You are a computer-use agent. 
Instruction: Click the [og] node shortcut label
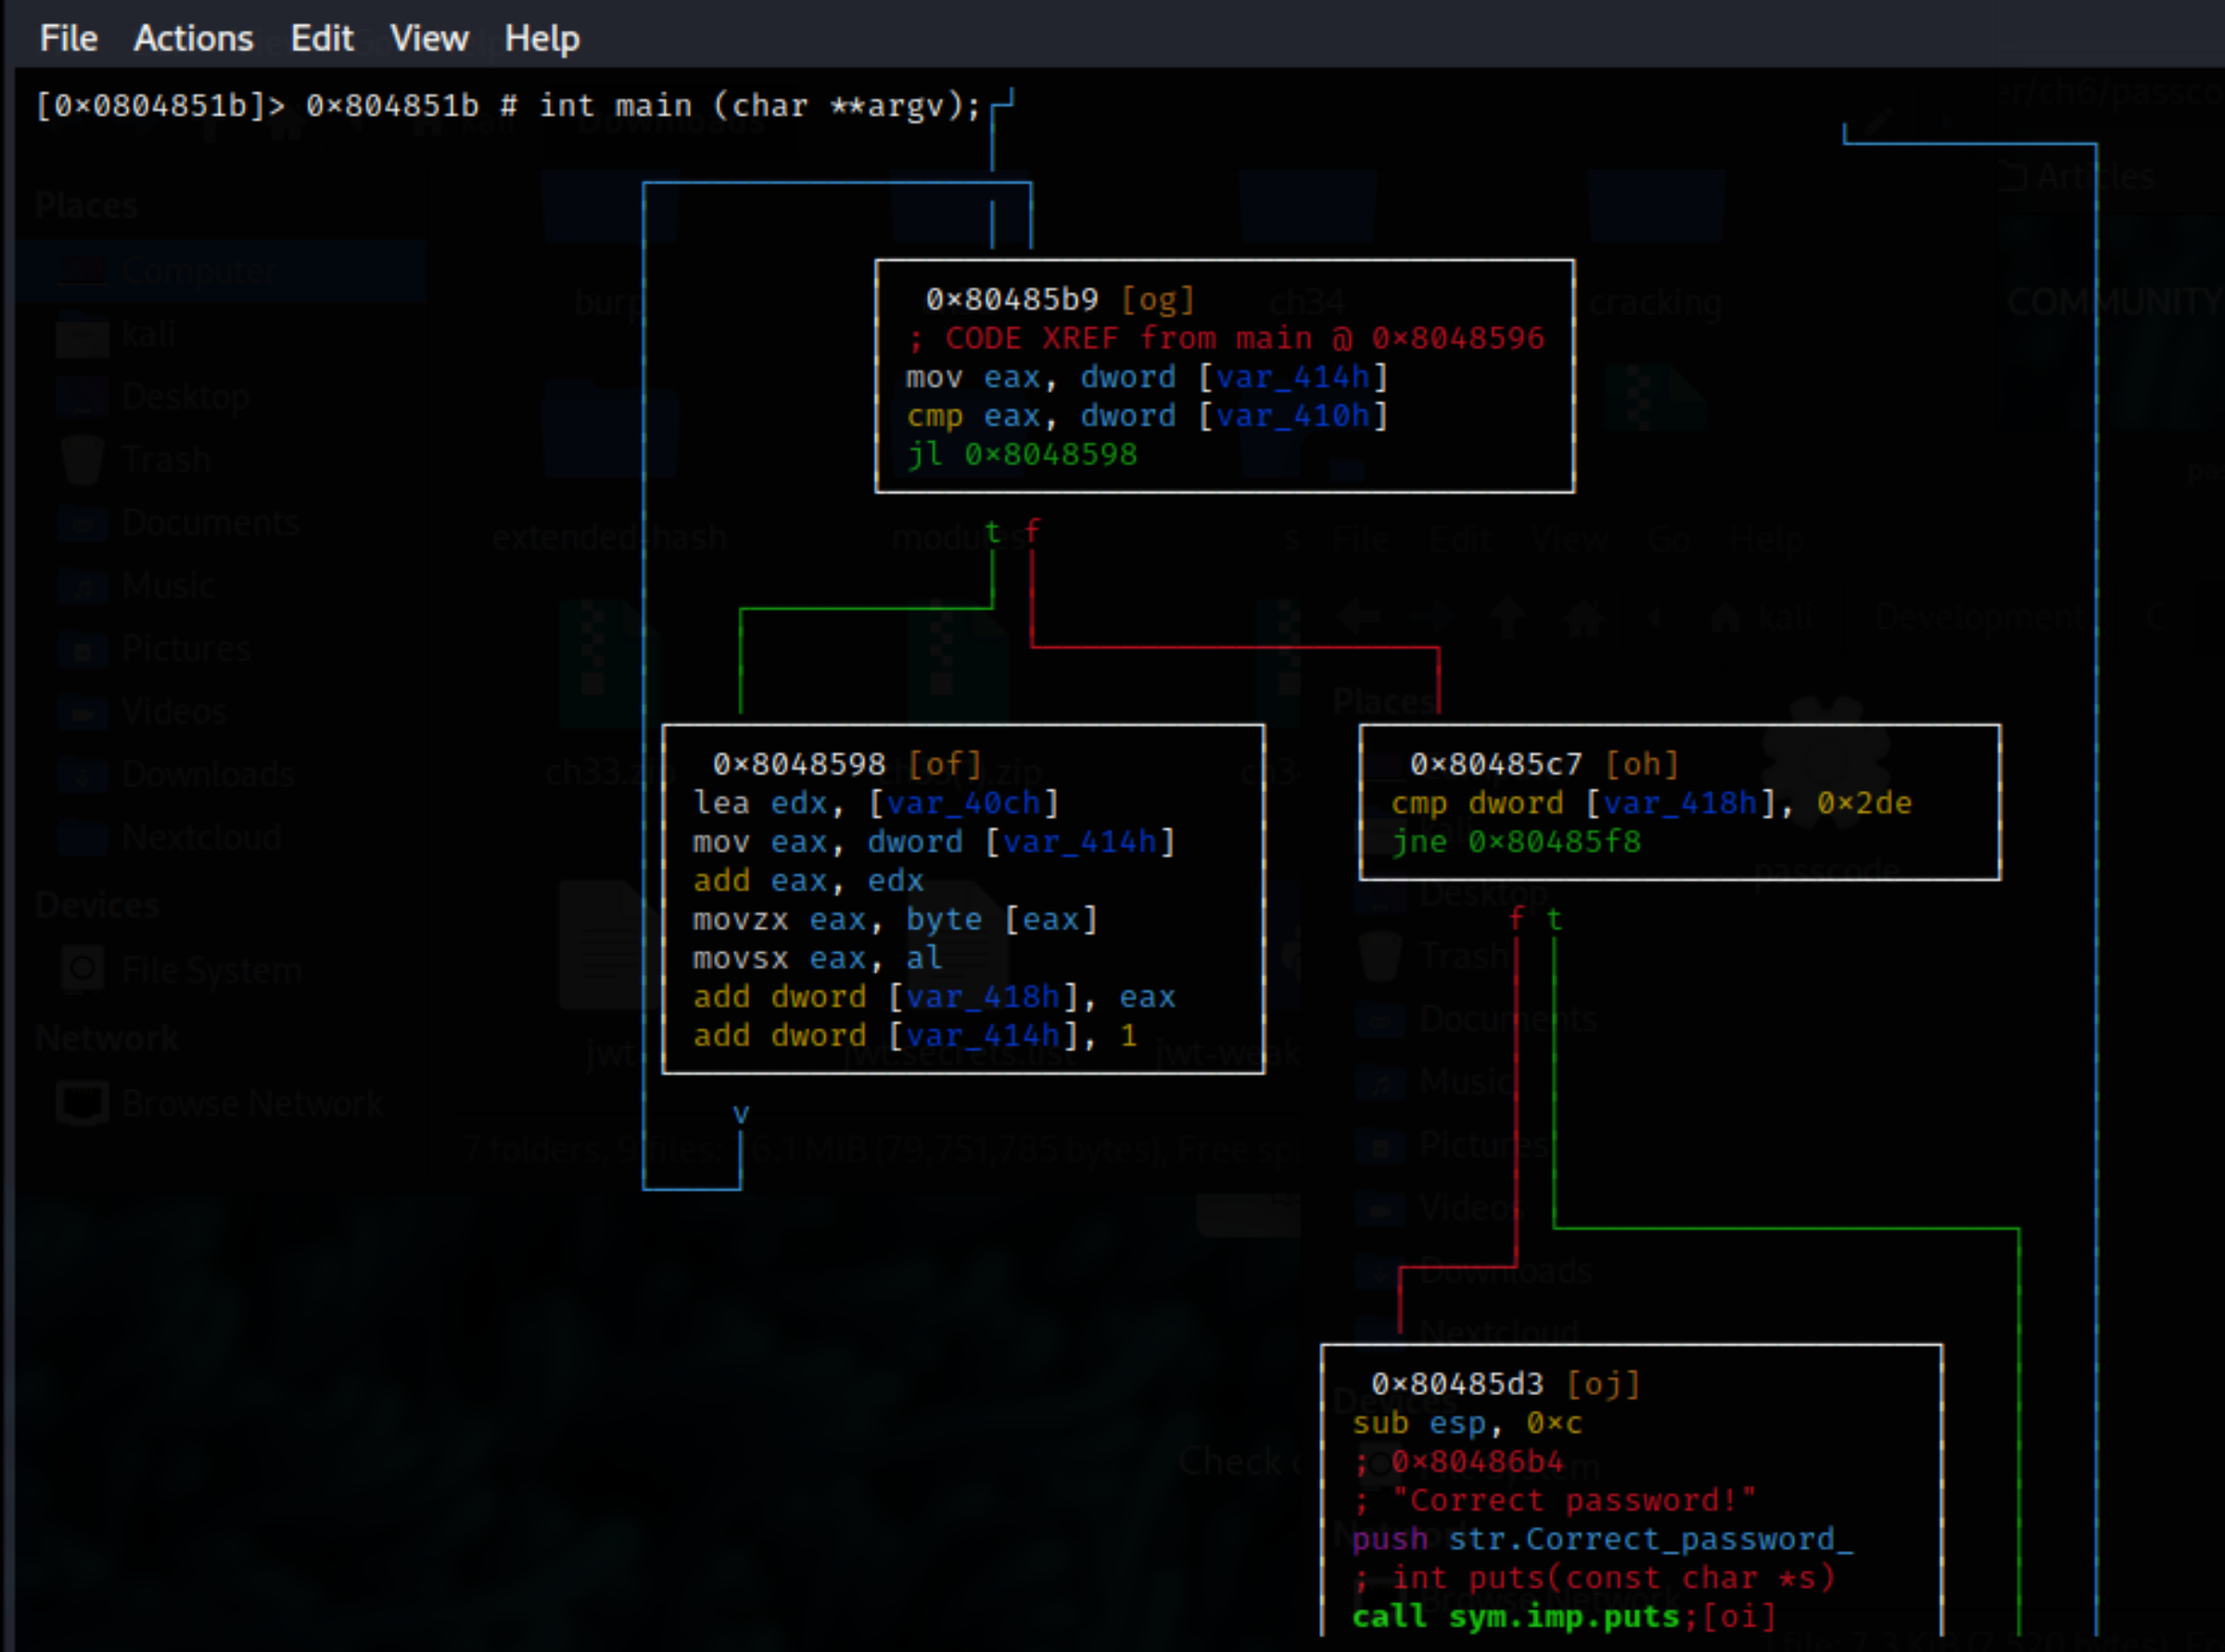click(x=1157, y=299)
